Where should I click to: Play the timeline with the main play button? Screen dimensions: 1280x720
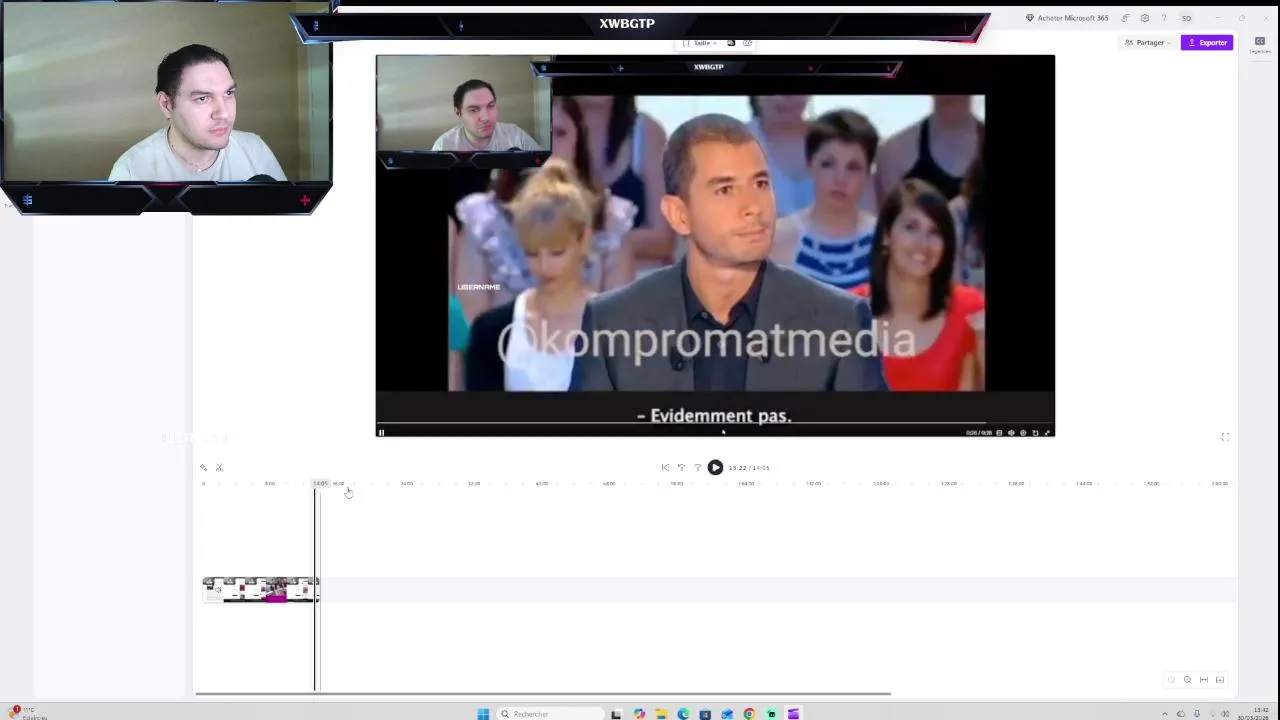click(x=715, y=467)
